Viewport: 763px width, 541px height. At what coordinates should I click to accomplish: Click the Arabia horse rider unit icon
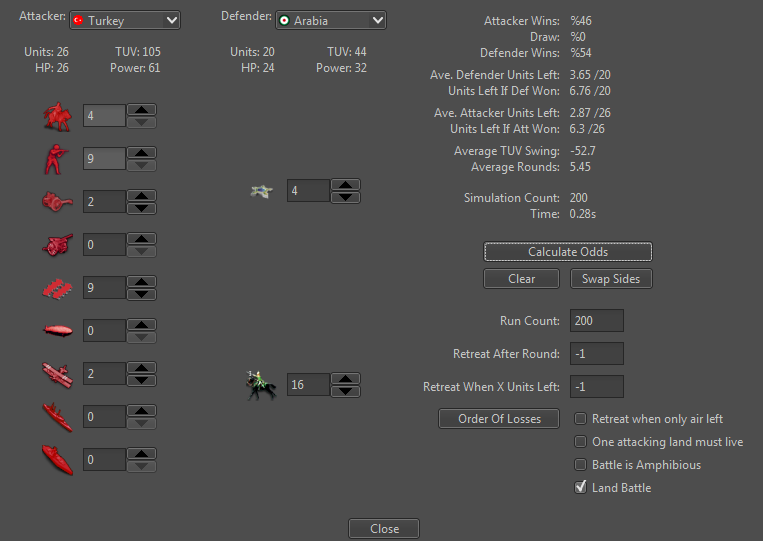(x=261, y=385)
